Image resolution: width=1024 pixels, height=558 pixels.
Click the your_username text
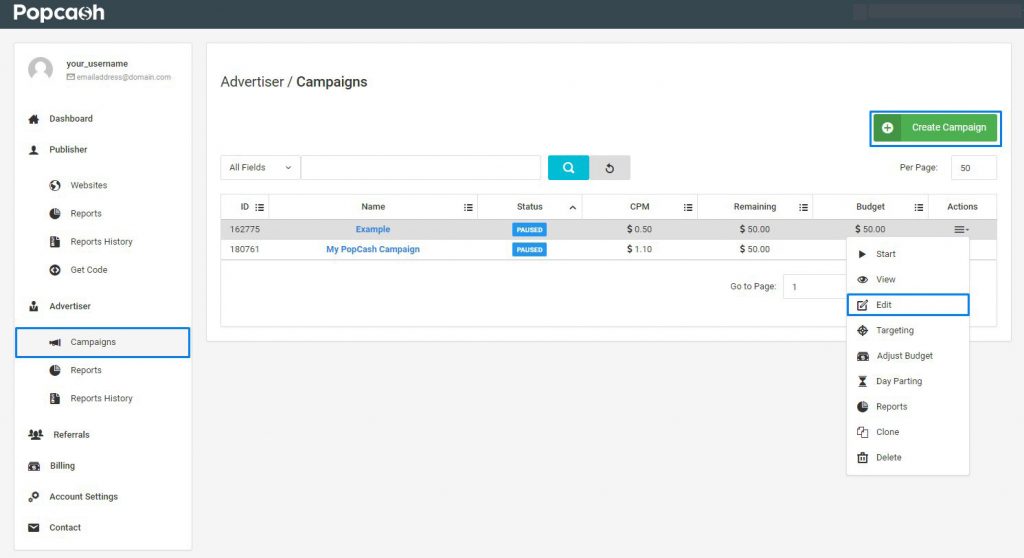pyautogui.click(x=97, y=63)
